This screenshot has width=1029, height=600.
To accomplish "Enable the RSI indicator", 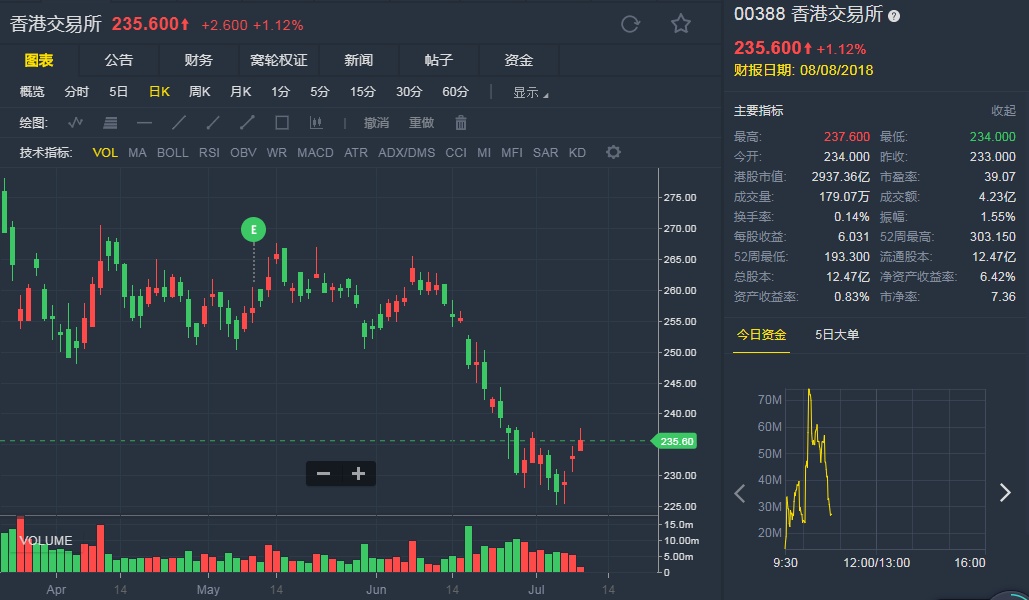I will pyautogui.click(x=209, y=153).
